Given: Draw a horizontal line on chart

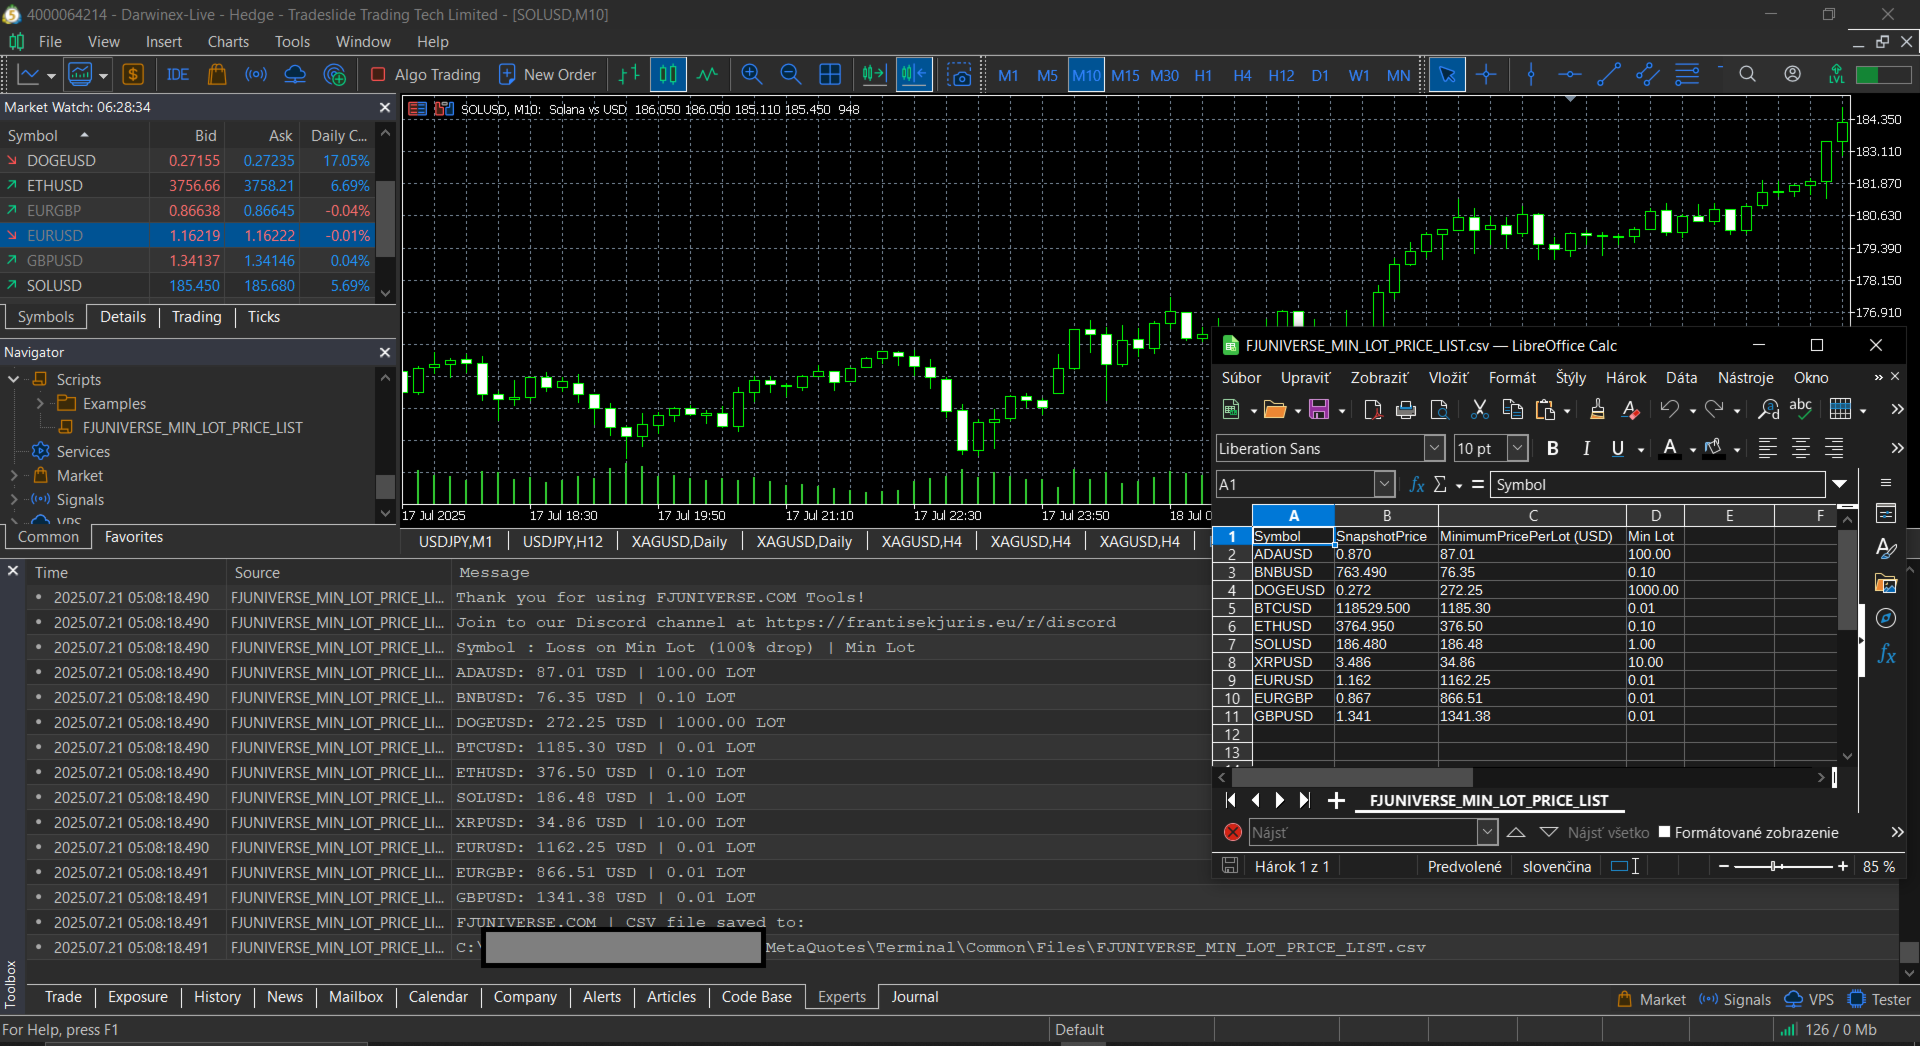Looking at the screenshot, I should point(1570,75).
